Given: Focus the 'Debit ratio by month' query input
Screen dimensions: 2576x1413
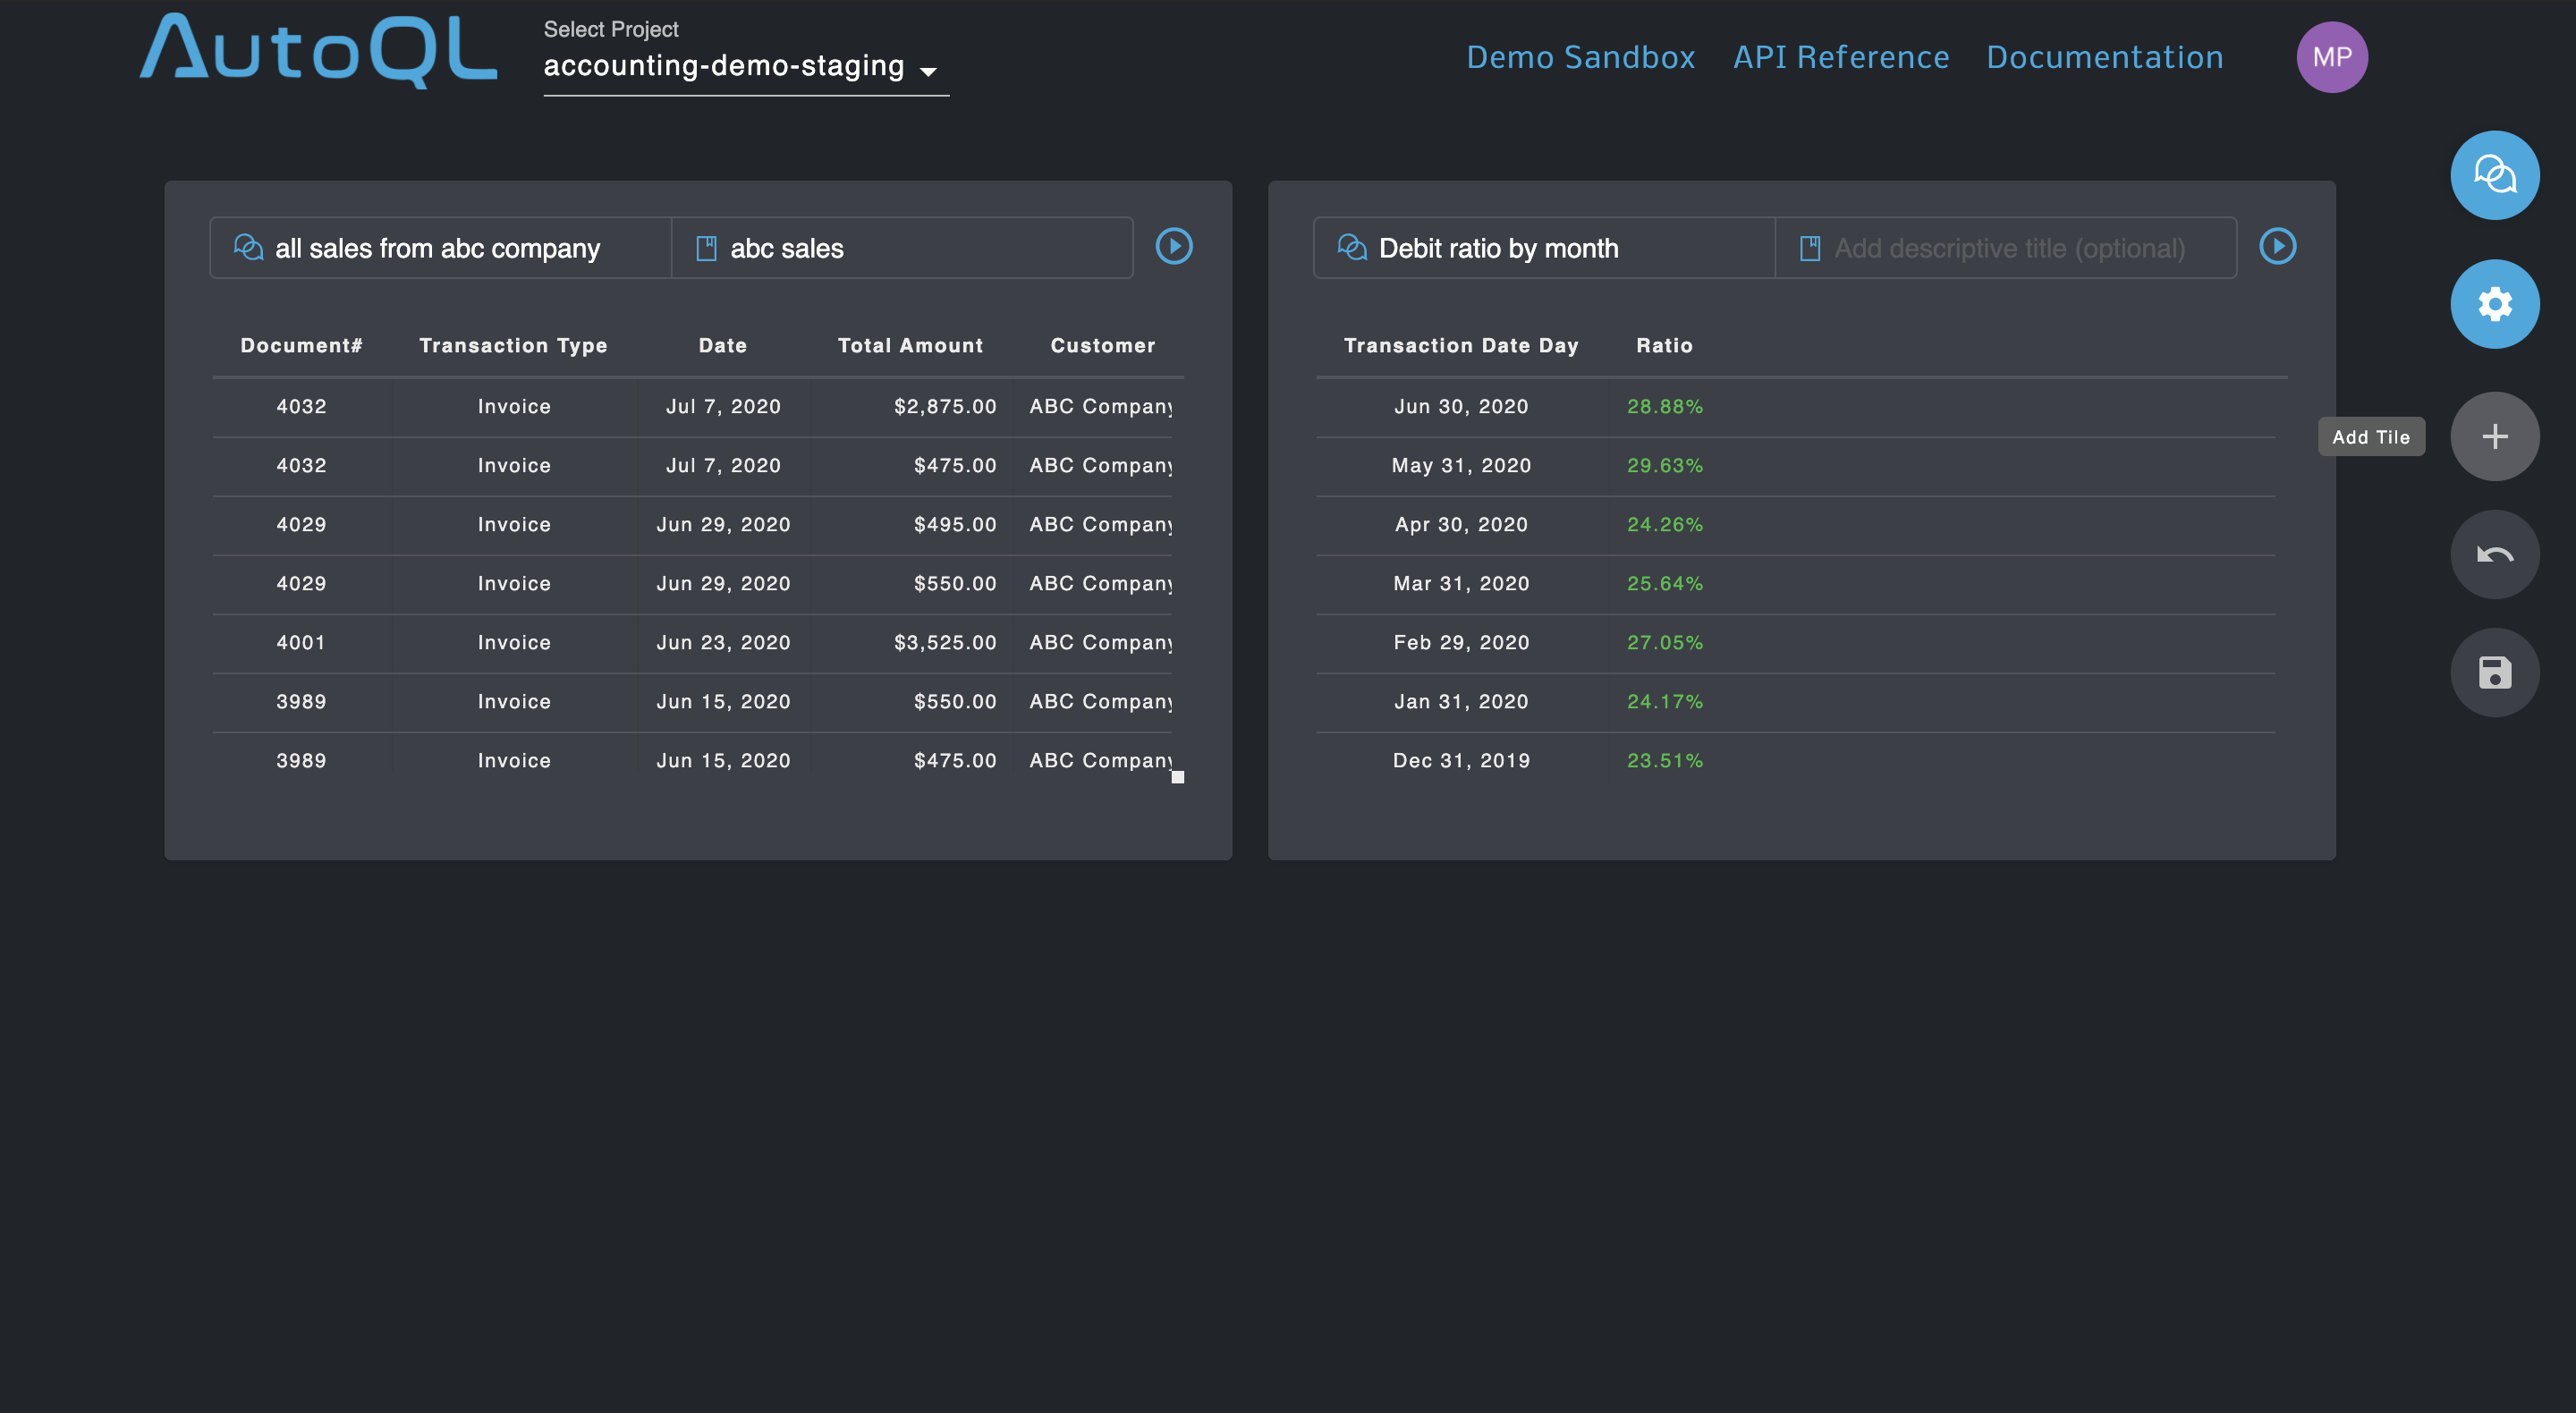Looking at the screenshot, I should [x=1544, y=248].
